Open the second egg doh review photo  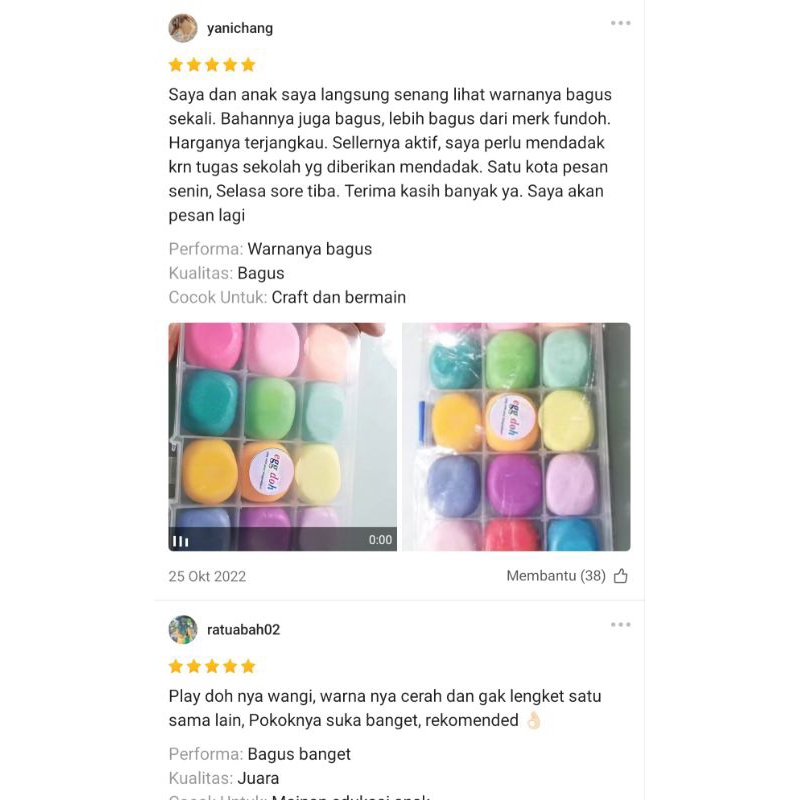coord(516,437)
